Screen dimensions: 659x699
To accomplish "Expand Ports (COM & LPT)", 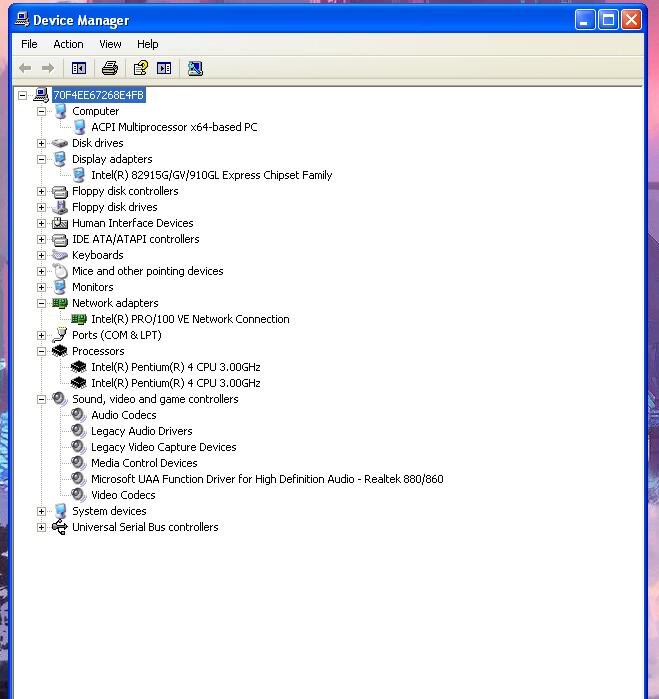I will click(x=41, y=335).
